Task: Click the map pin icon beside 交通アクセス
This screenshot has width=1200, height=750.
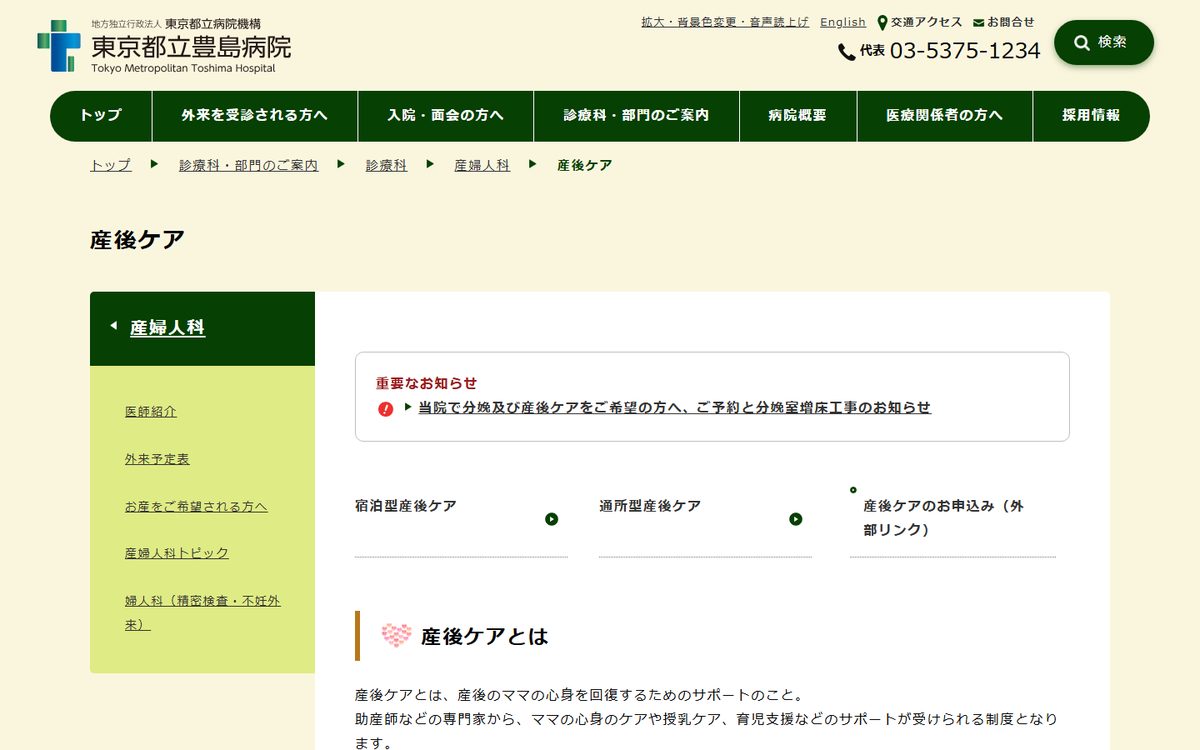Action: pos(883,23)
